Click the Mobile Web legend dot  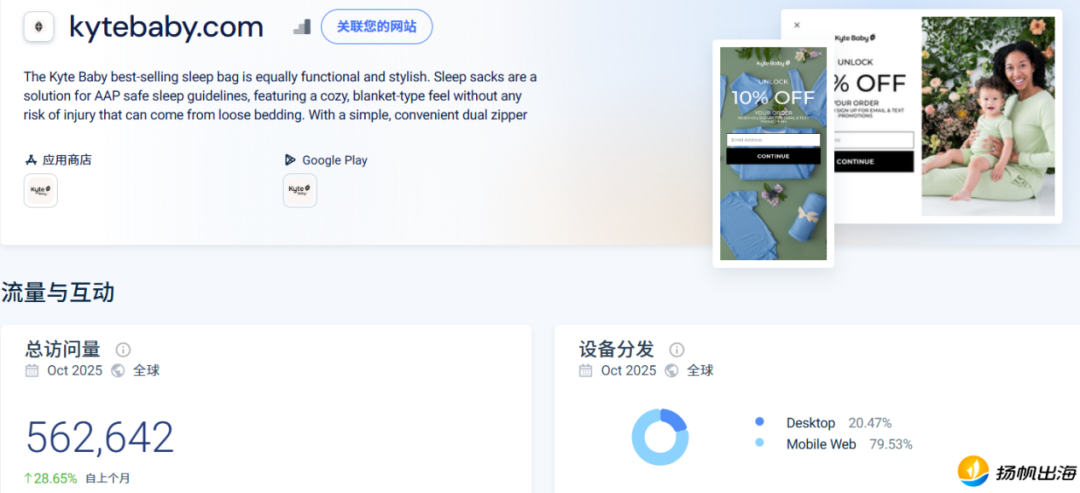pyautogui.click(x=760, y=443)
